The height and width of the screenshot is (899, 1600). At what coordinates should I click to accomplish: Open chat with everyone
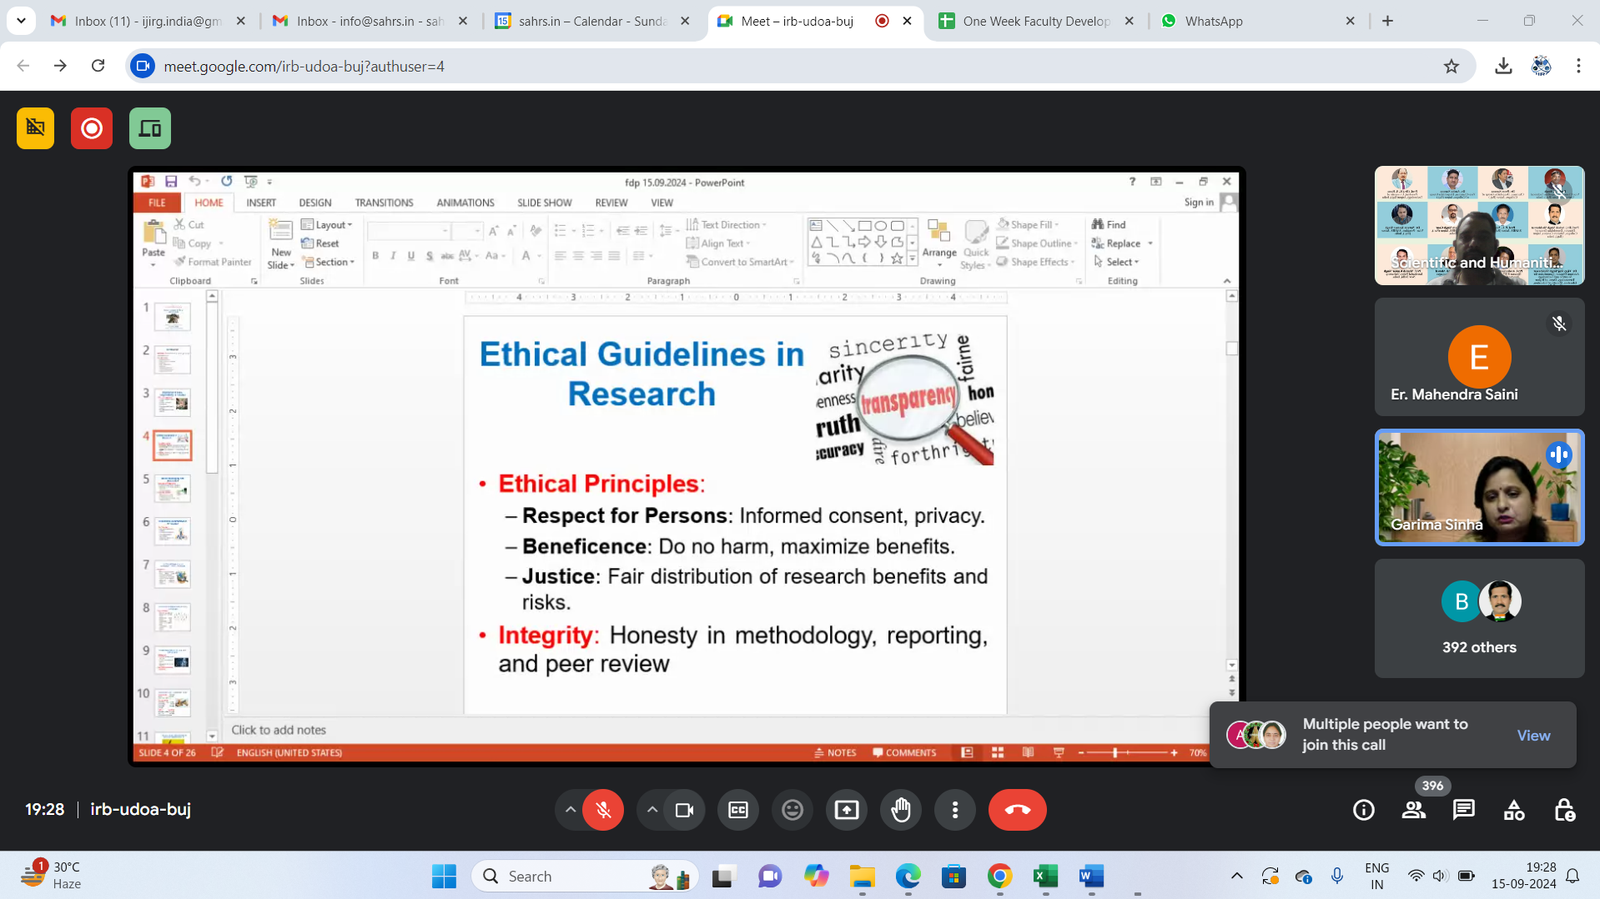(1464, 810)
